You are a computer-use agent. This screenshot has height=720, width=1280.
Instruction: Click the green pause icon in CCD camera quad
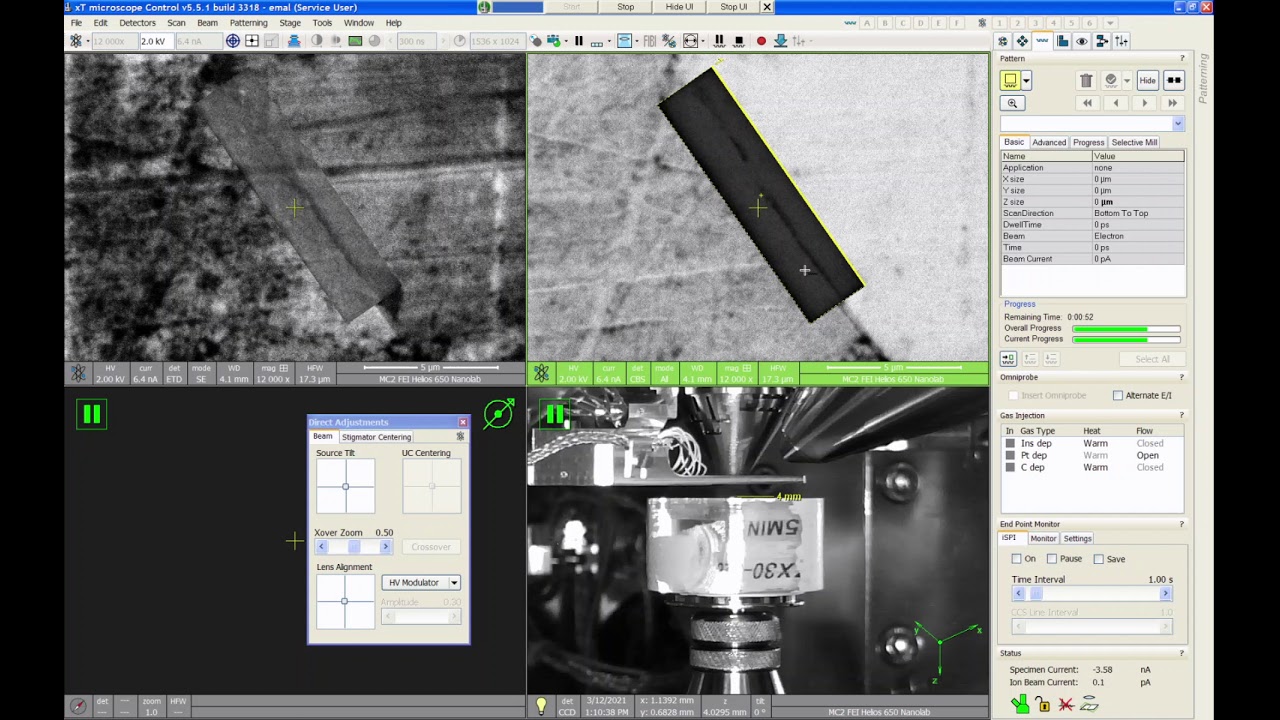point(553,414)
